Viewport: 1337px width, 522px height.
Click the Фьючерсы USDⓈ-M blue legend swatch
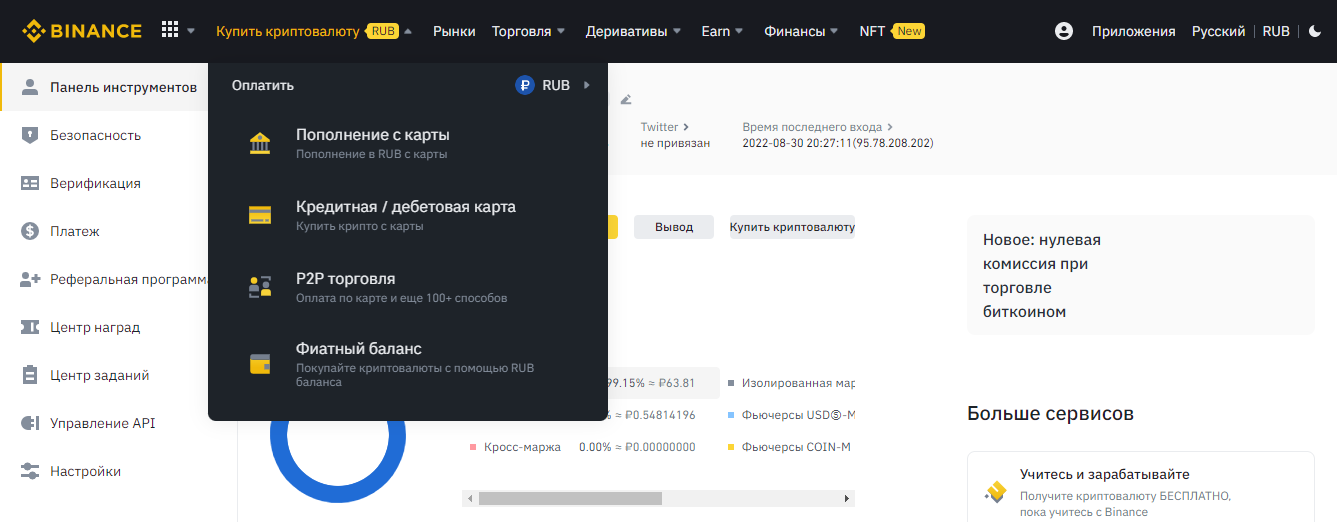click(x=732, y=415)
